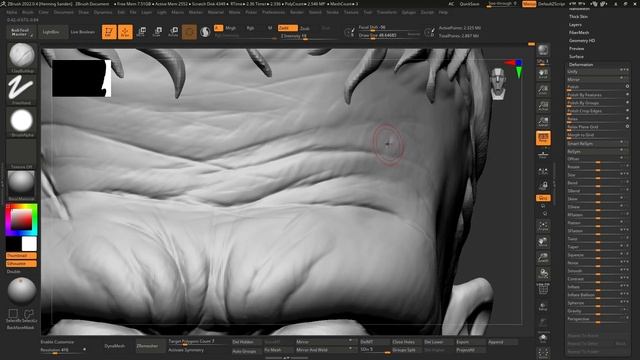Toggle the Floor grid button
Screen dimensions: 640x360
[x=543, y=154]
